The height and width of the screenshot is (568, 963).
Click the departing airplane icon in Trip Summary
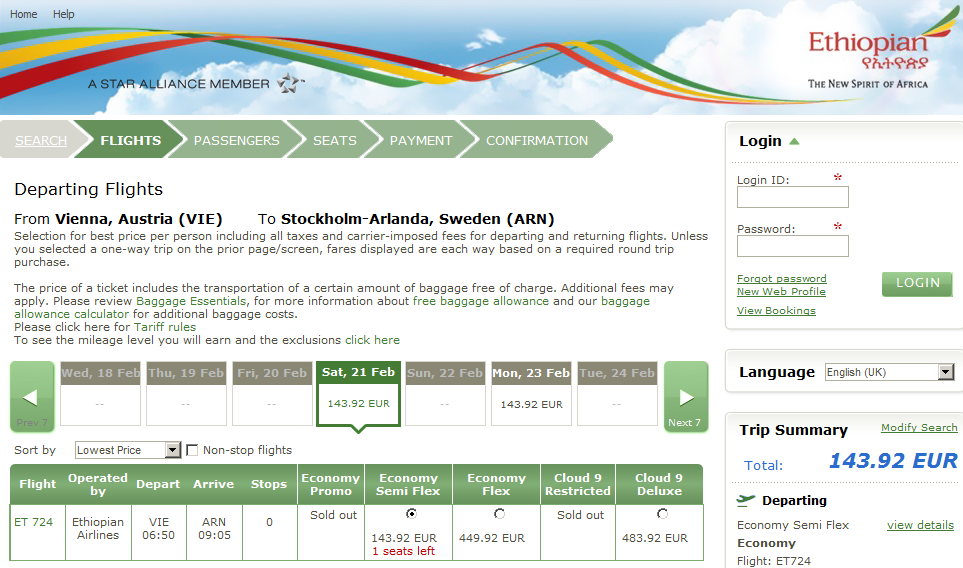[745, 500]
